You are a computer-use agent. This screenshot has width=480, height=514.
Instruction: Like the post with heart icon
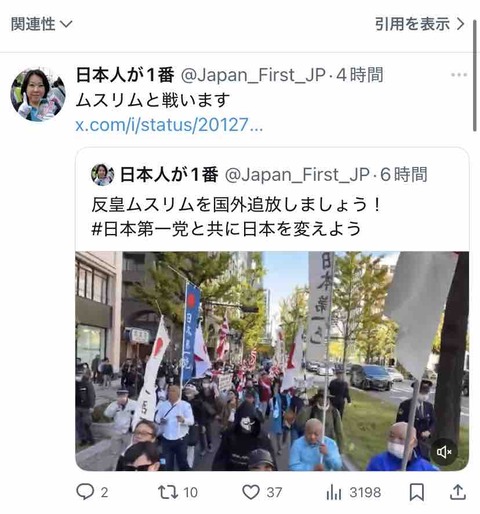pos(251,492)
